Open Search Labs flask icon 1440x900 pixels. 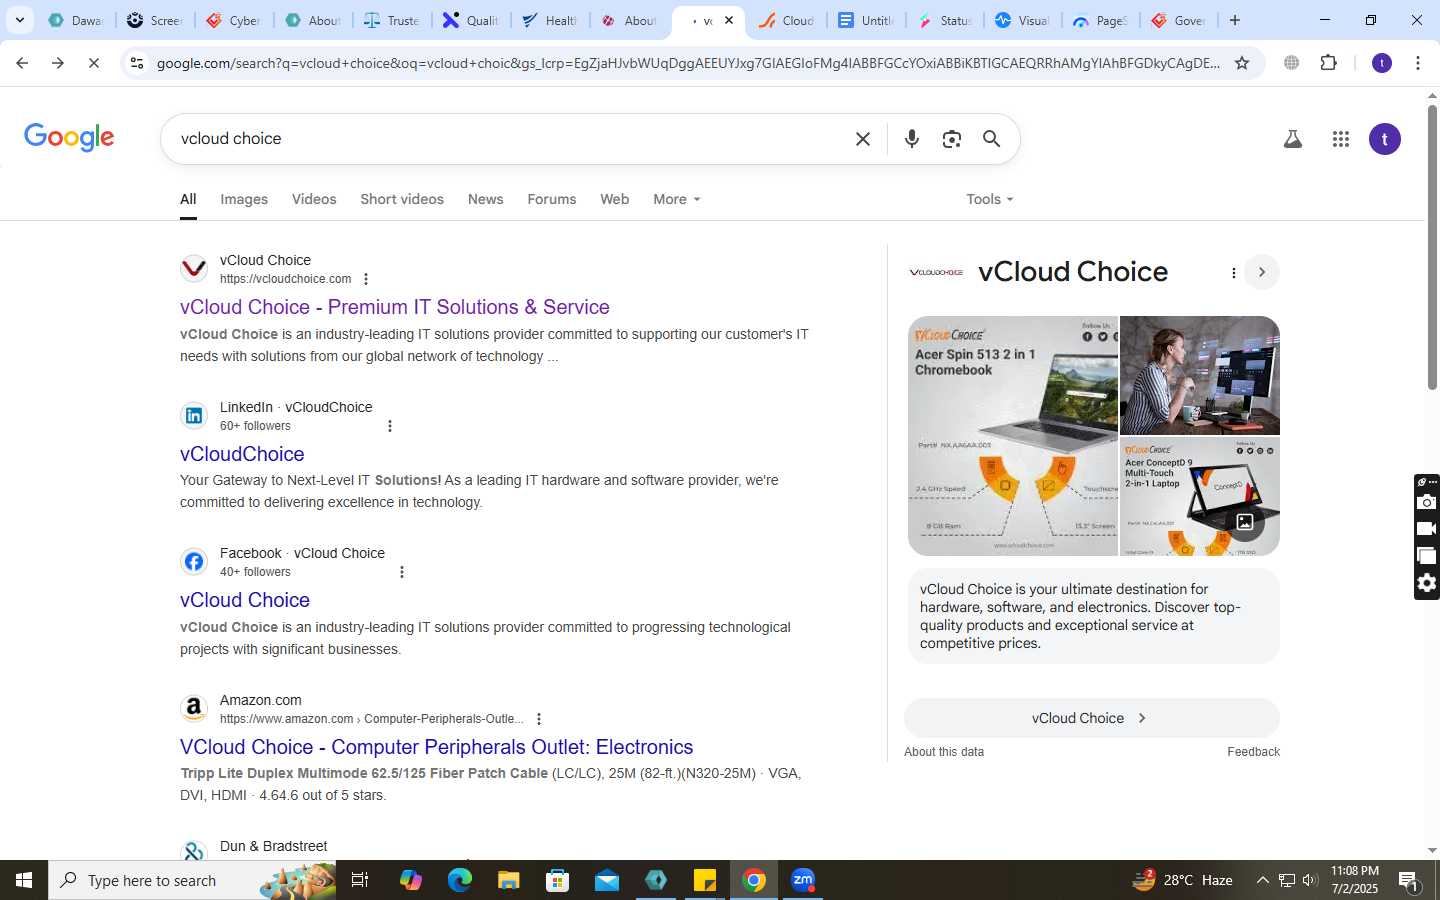tap(1293, 139)
